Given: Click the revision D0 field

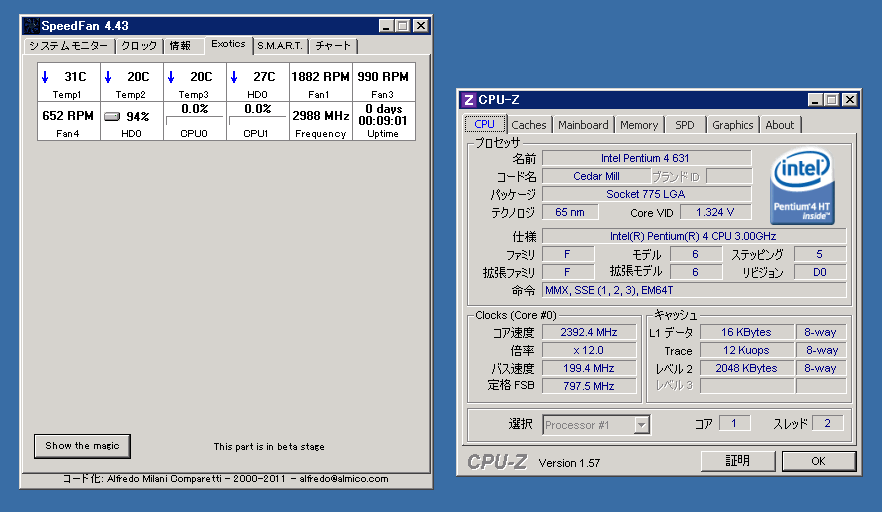Looking at the screenshot, I should 820,272.
